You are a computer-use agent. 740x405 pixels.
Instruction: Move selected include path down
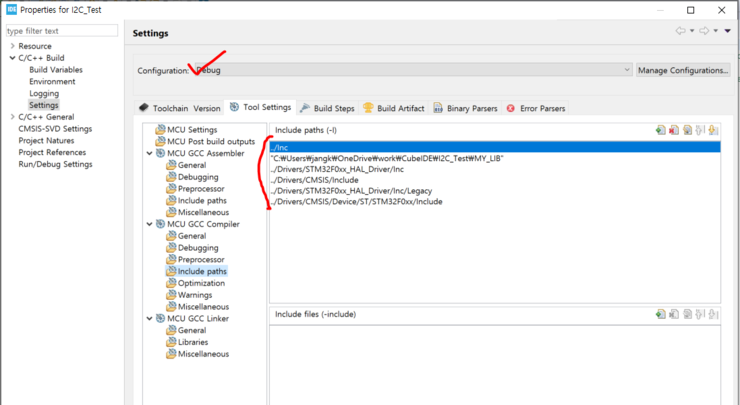coord(713,130)
